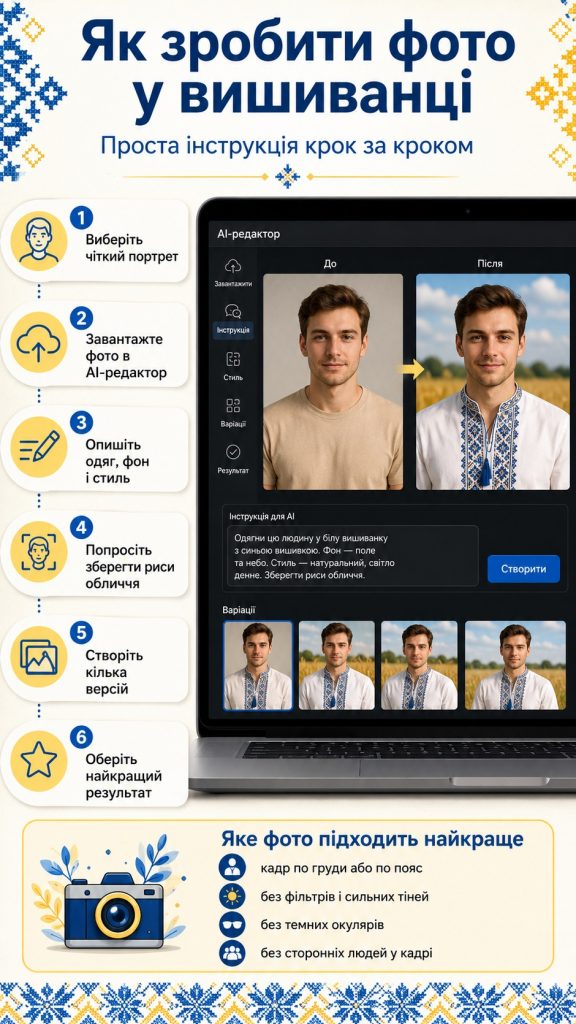Select the Після vyshyvanka result photo
Screen dimensions: 576x1024
click(x=492, y=381)
